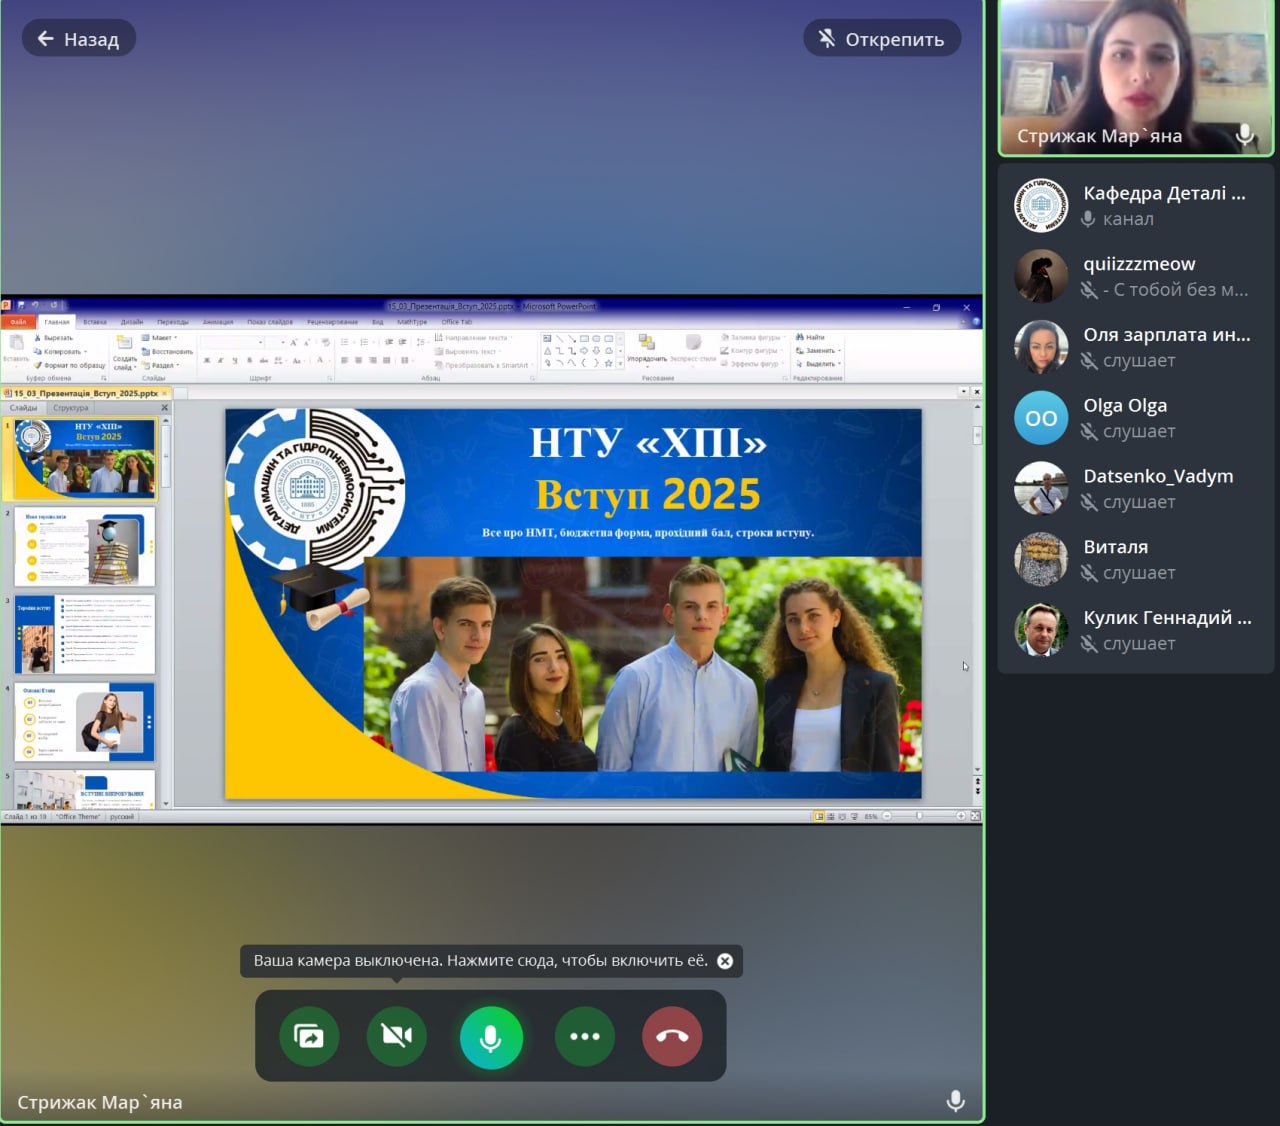The width and height of the screenshot is (1280, 1126).
Task: Switch to PowerPoint Показ слайдов ribbon tab
Action: click(270, 322)
